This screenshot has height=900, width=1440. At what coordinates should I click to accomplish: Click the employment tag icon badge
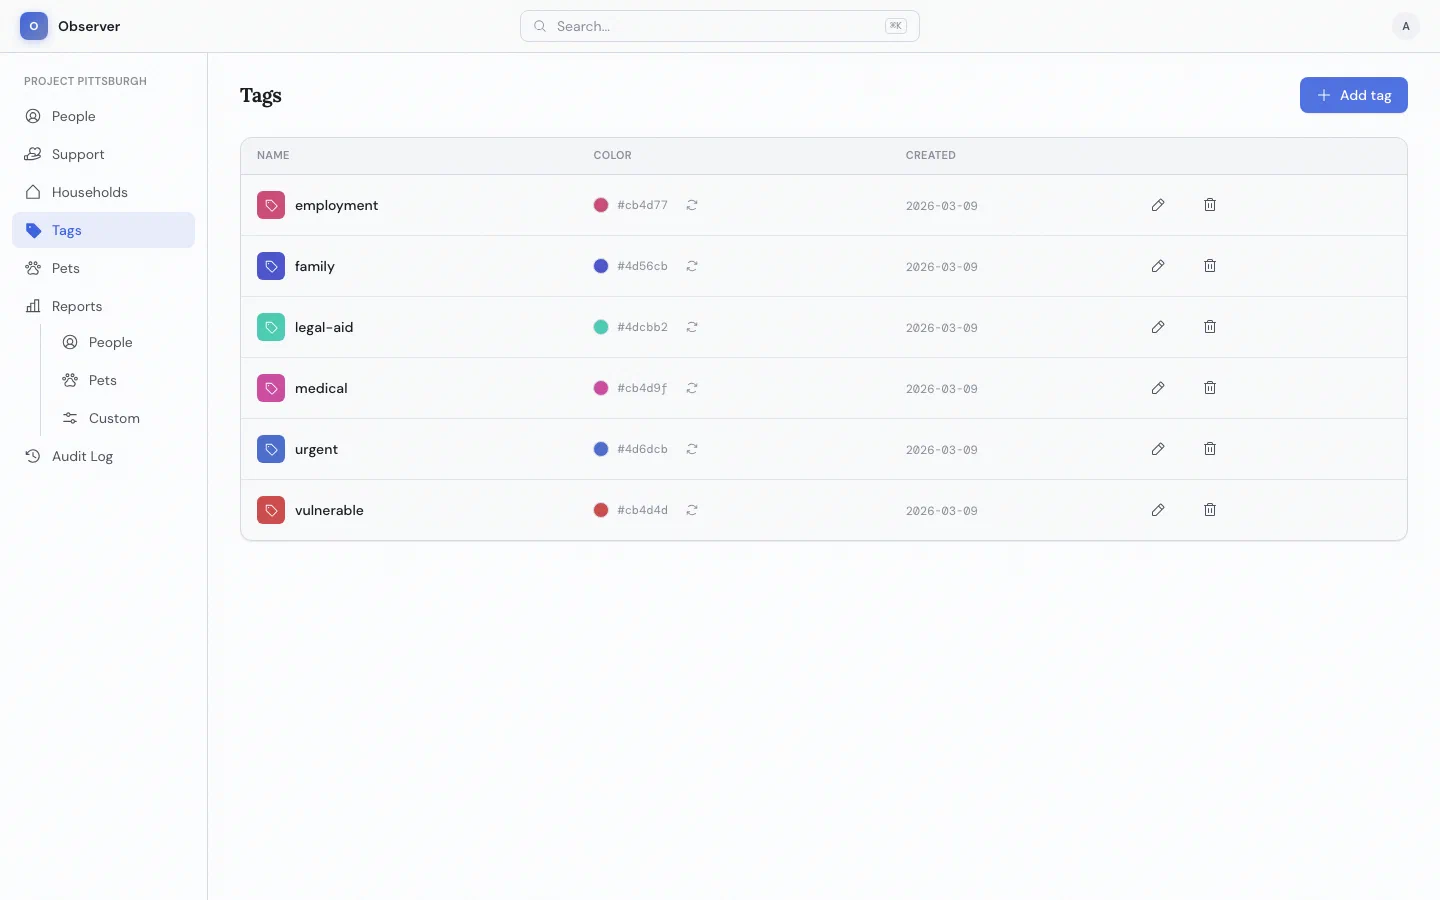pos(271,205)
